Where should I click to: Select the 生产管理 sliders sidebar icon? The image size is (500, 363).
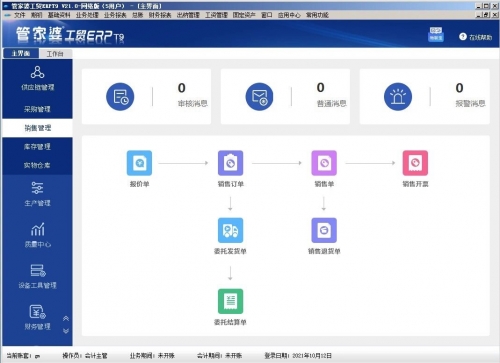[37, 188]
